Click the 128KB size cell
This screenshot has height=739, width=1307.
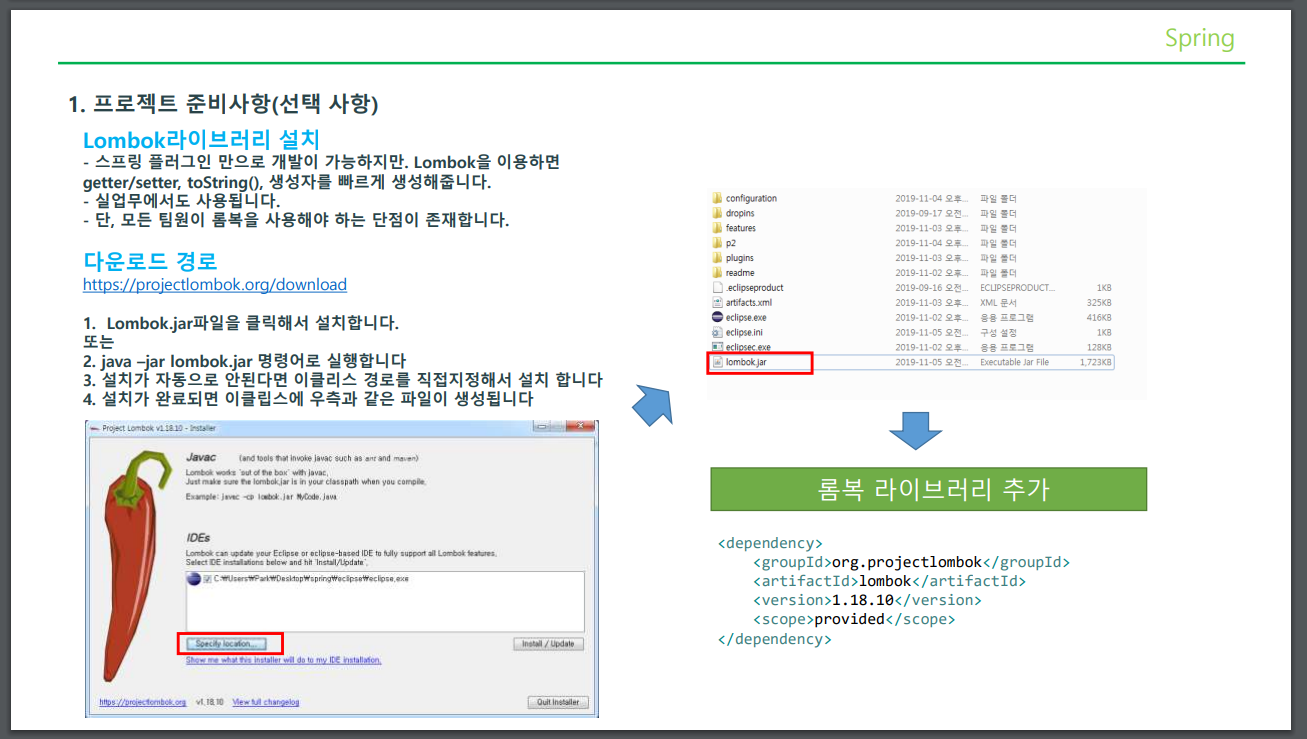click(1099, 347)
